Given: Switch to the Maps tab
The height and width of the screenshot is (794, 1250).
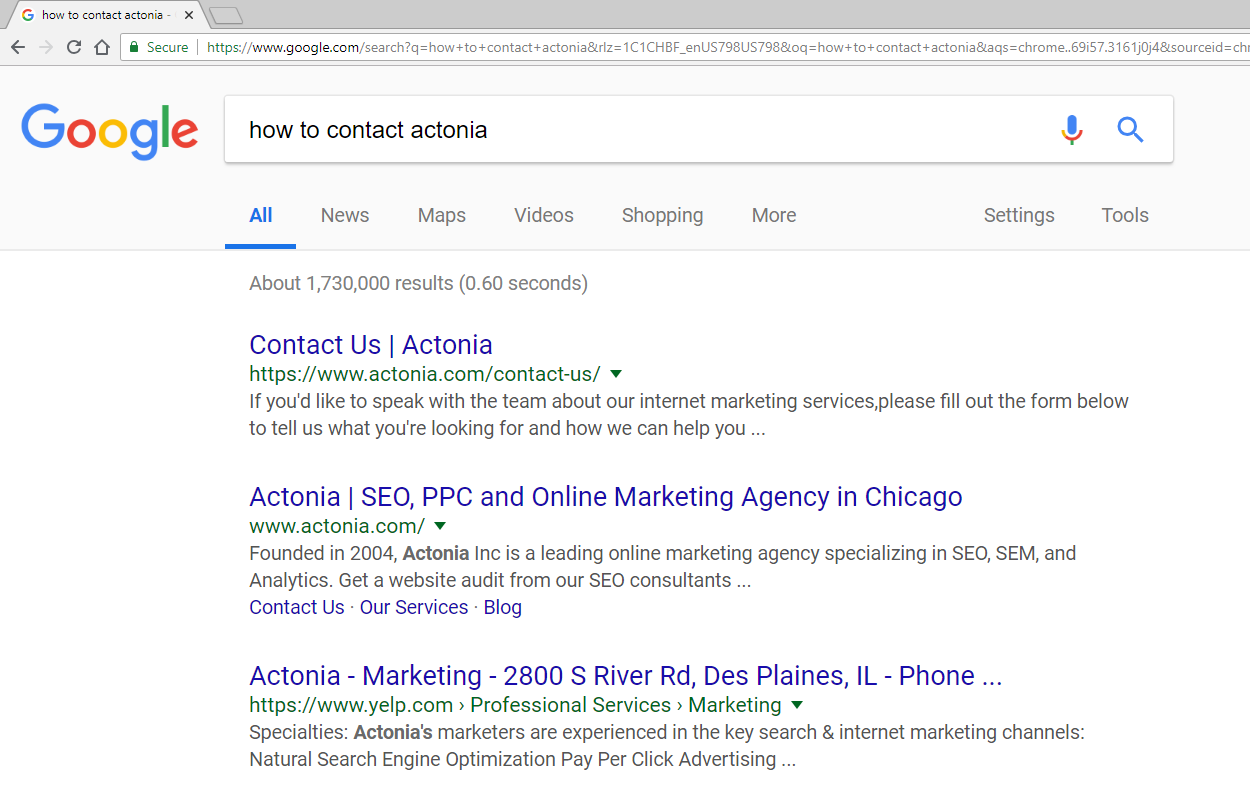Looking at the screenshot, I should click(x=442, y=215).
